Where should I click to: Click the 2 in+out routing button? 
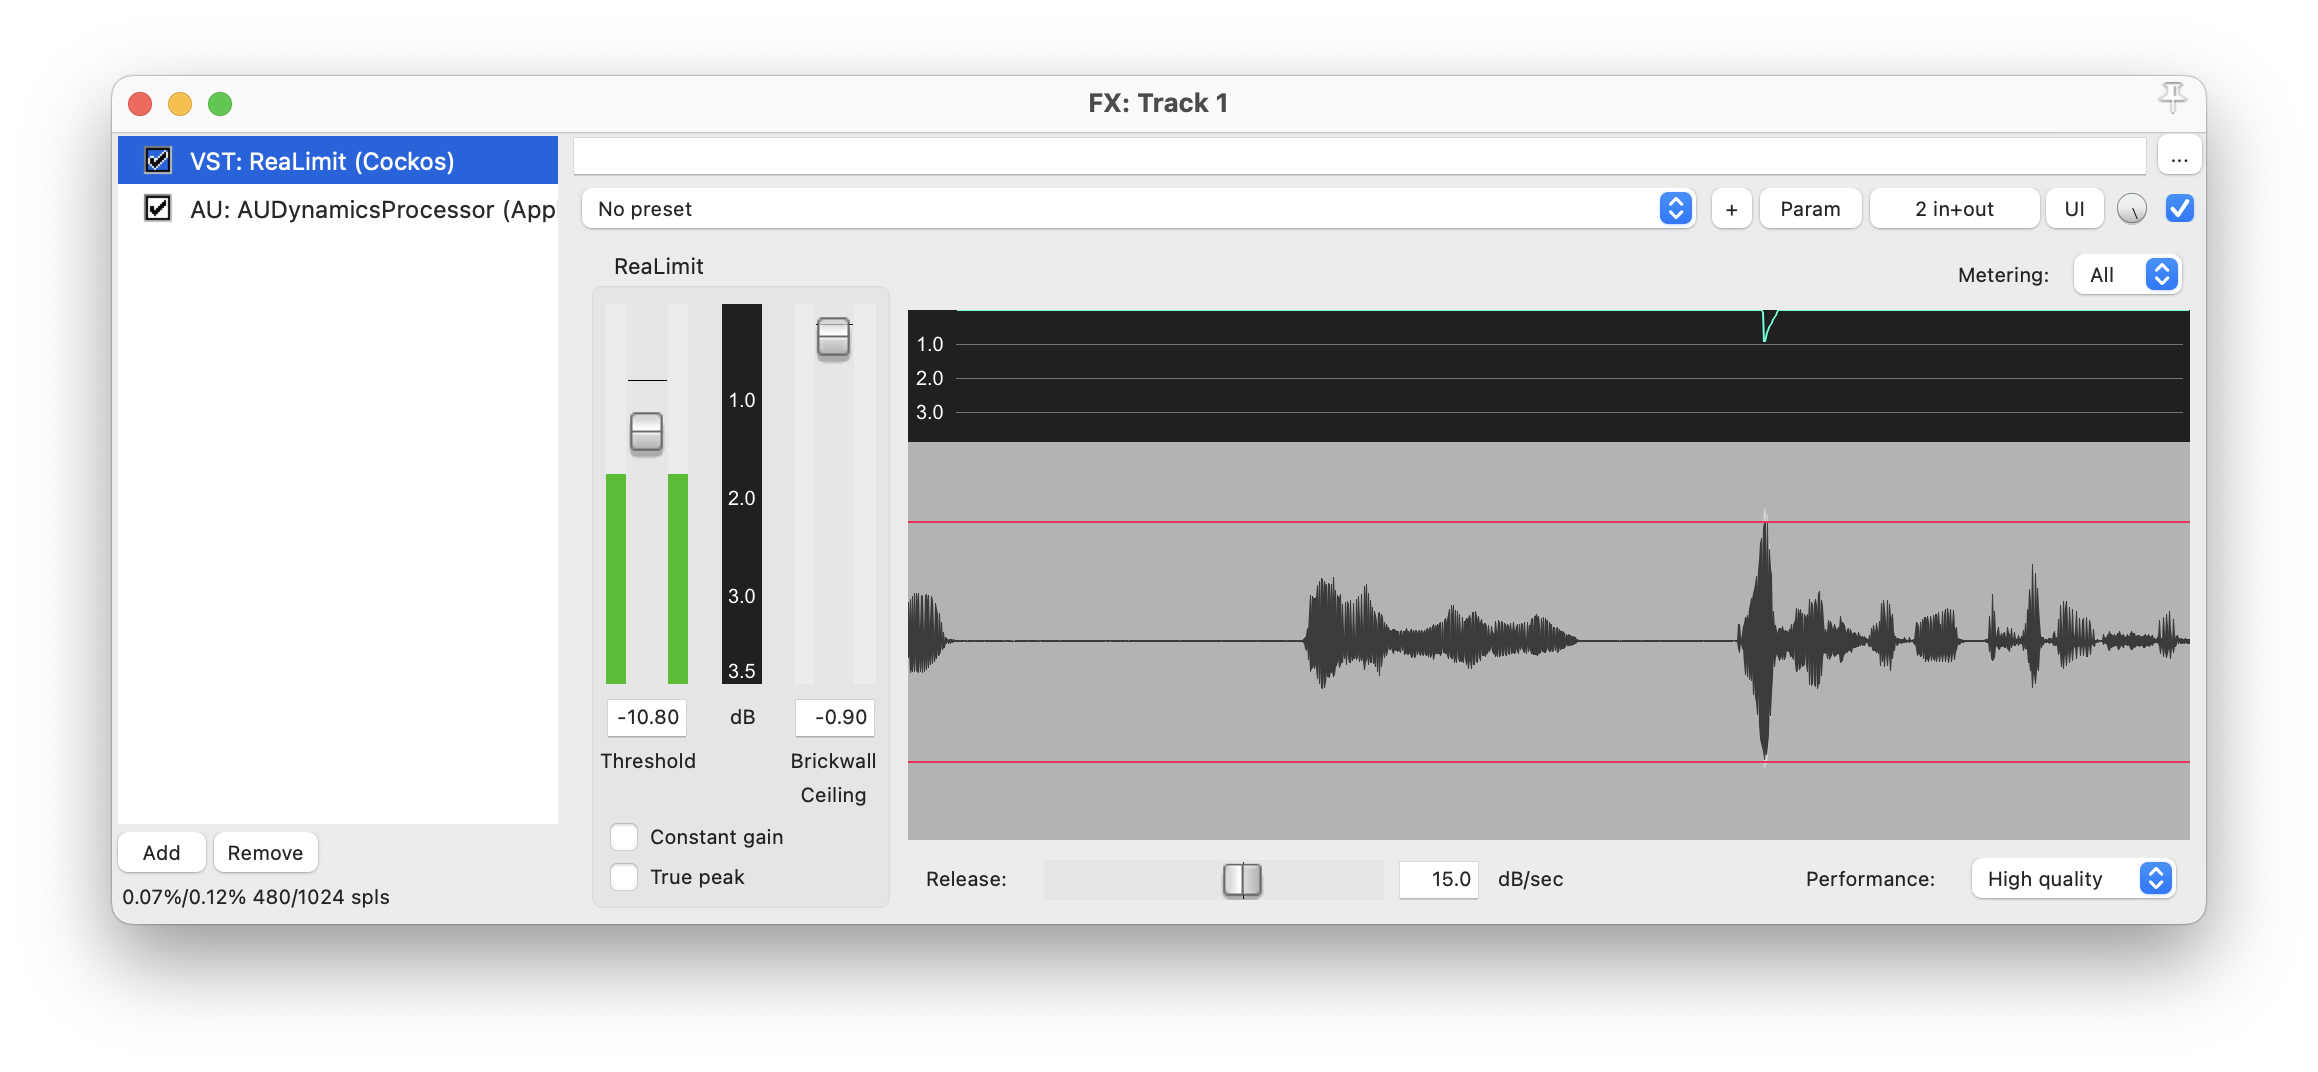(1954, 209)
